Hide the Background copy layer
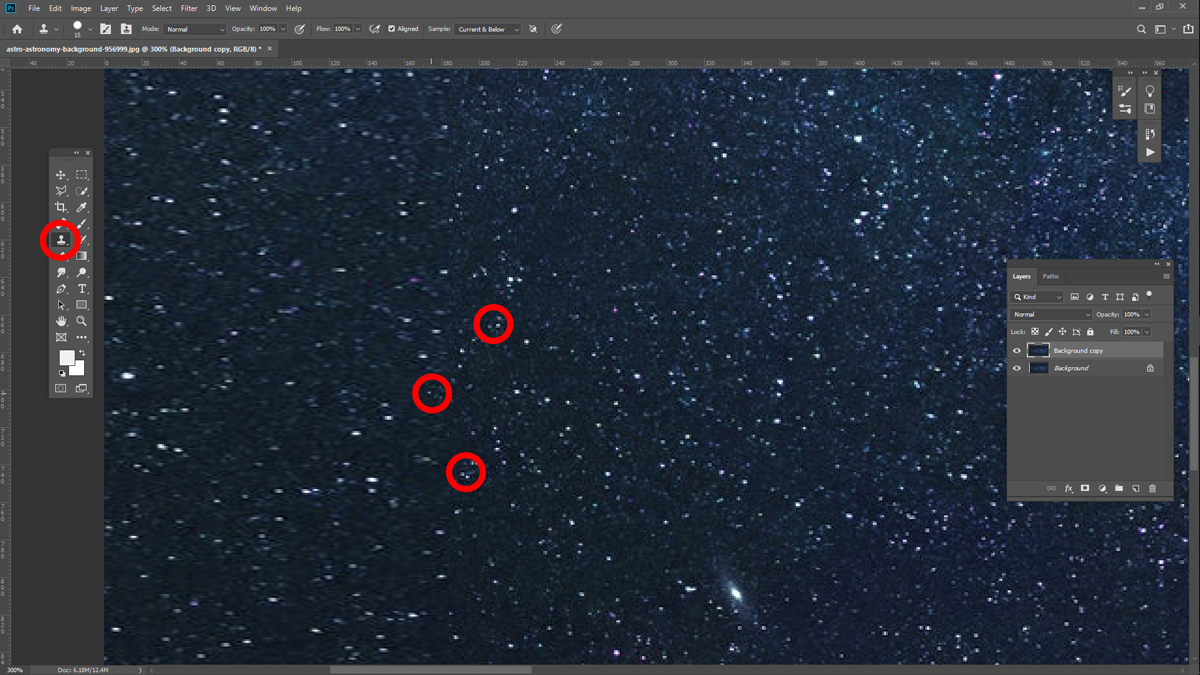1200x675 pixels. point(1017,351)
